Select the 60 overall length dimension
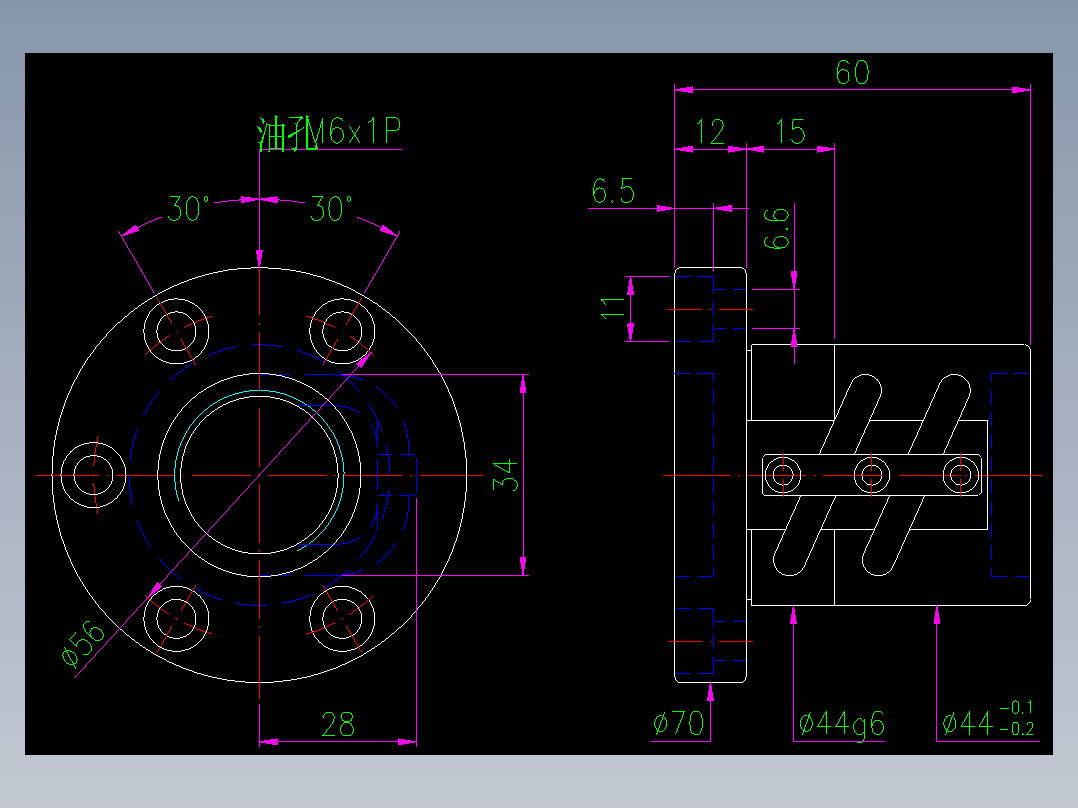This screenshot has width=1078, height=808. click(852, 72)
